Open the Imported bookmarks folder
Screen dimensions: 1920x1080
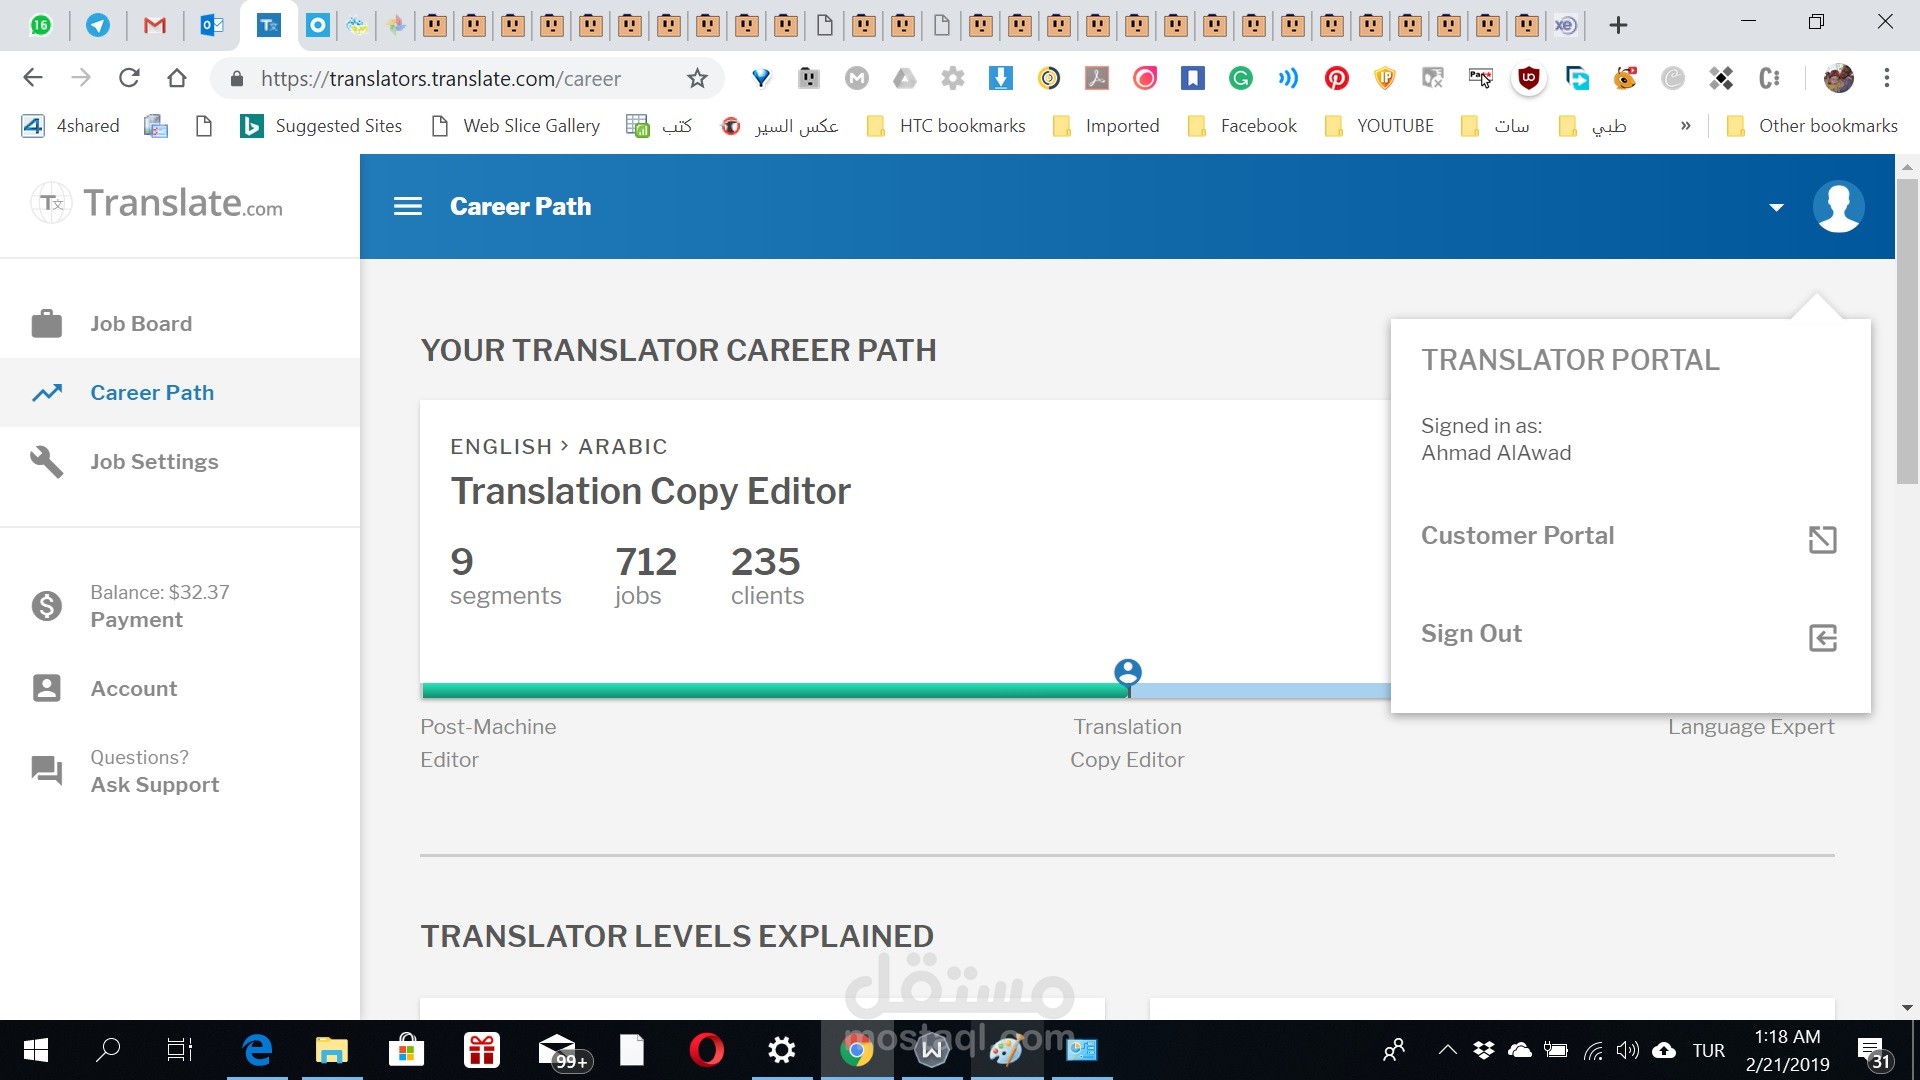click(x=1106, y=126)
